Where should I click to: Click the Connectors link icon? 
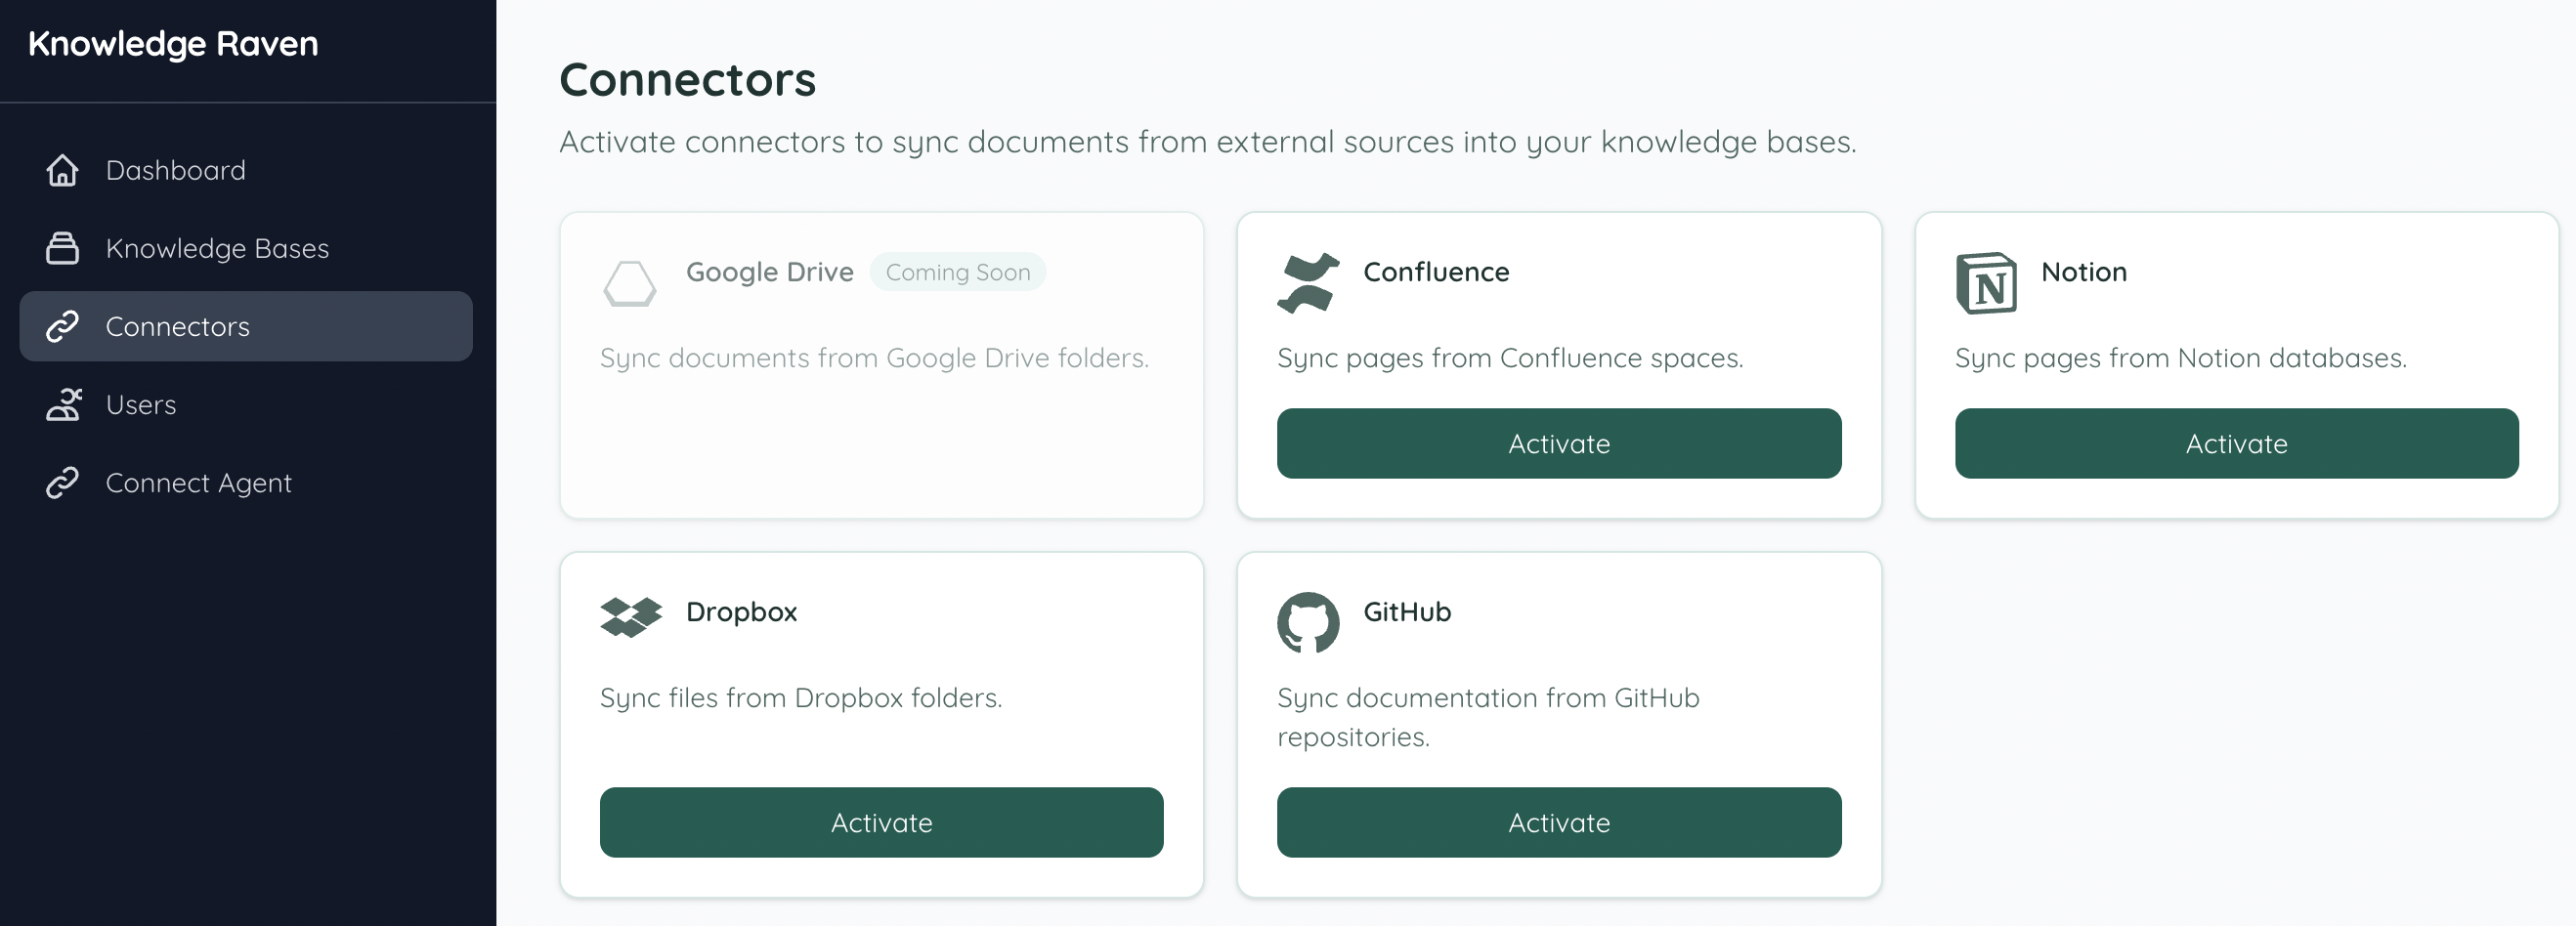63,326
